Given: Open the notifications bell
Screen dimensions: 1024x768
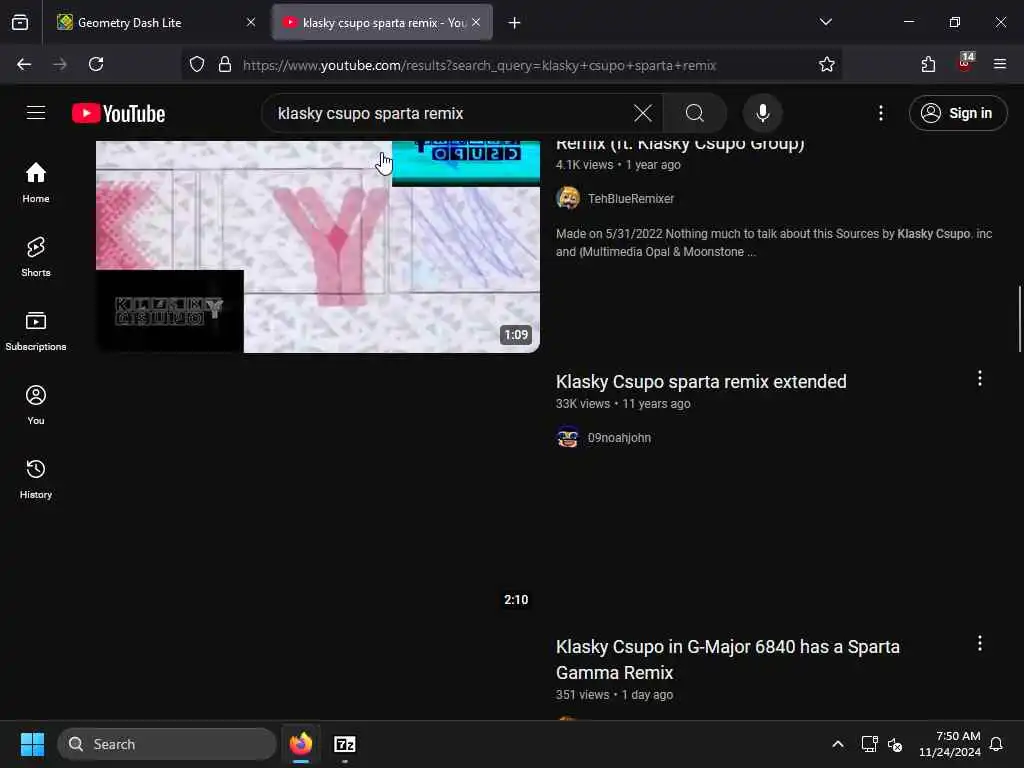Looking at the screenshot, I should (997, 744).
